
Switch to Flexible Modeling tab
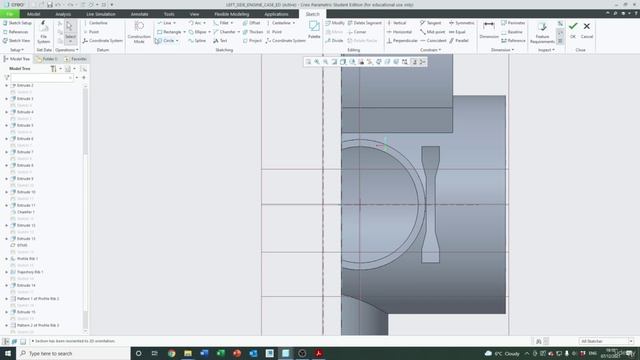pyautogui.click(x=231, y=14)
